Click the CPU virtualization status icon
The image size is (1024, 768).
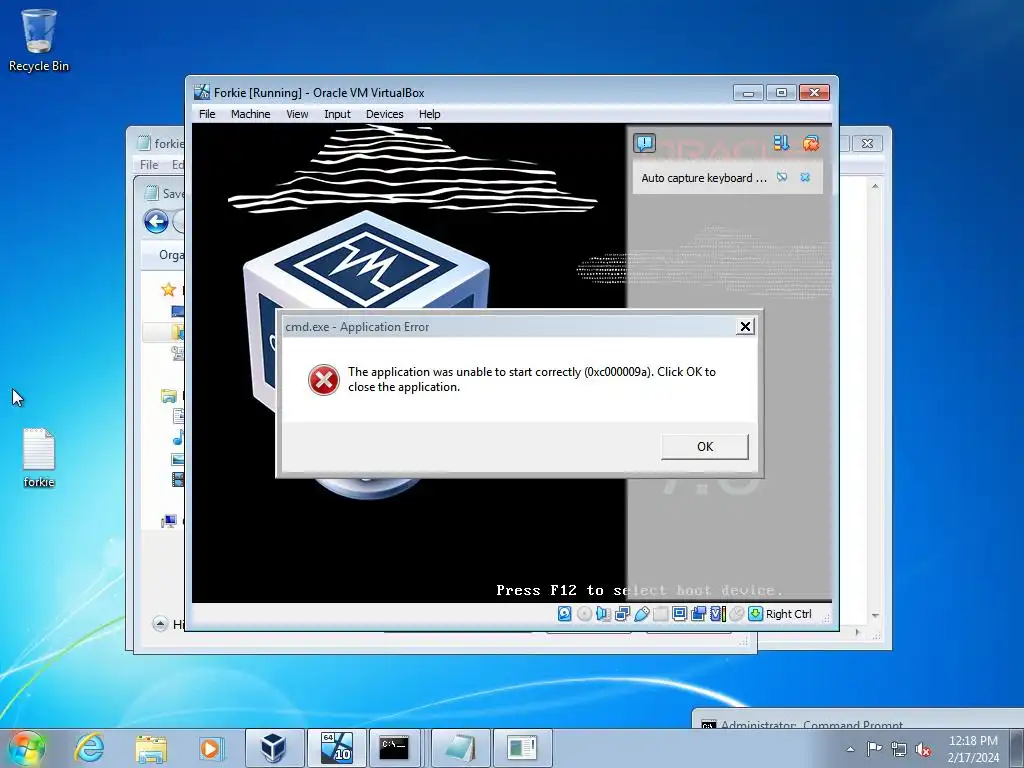click(718, 613)
